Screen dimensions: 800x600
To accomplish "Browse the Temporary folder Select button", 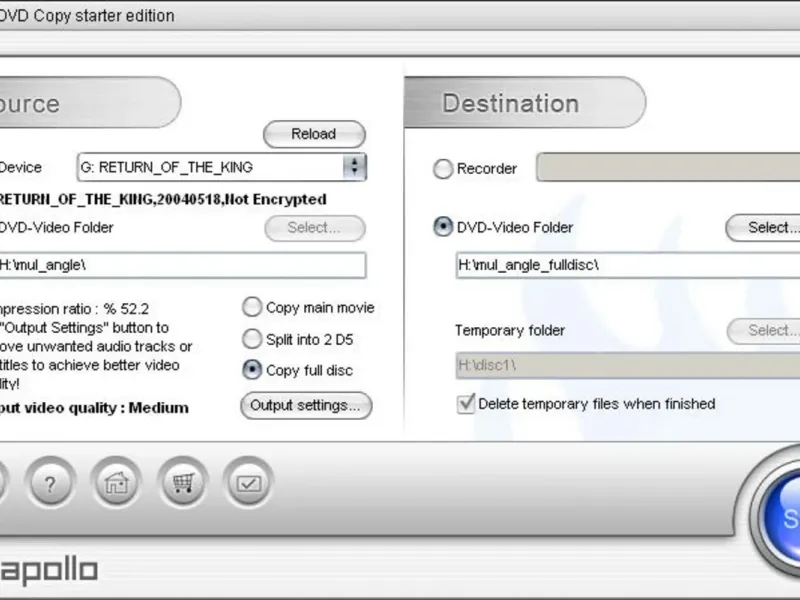I will [x=764, y=331].
